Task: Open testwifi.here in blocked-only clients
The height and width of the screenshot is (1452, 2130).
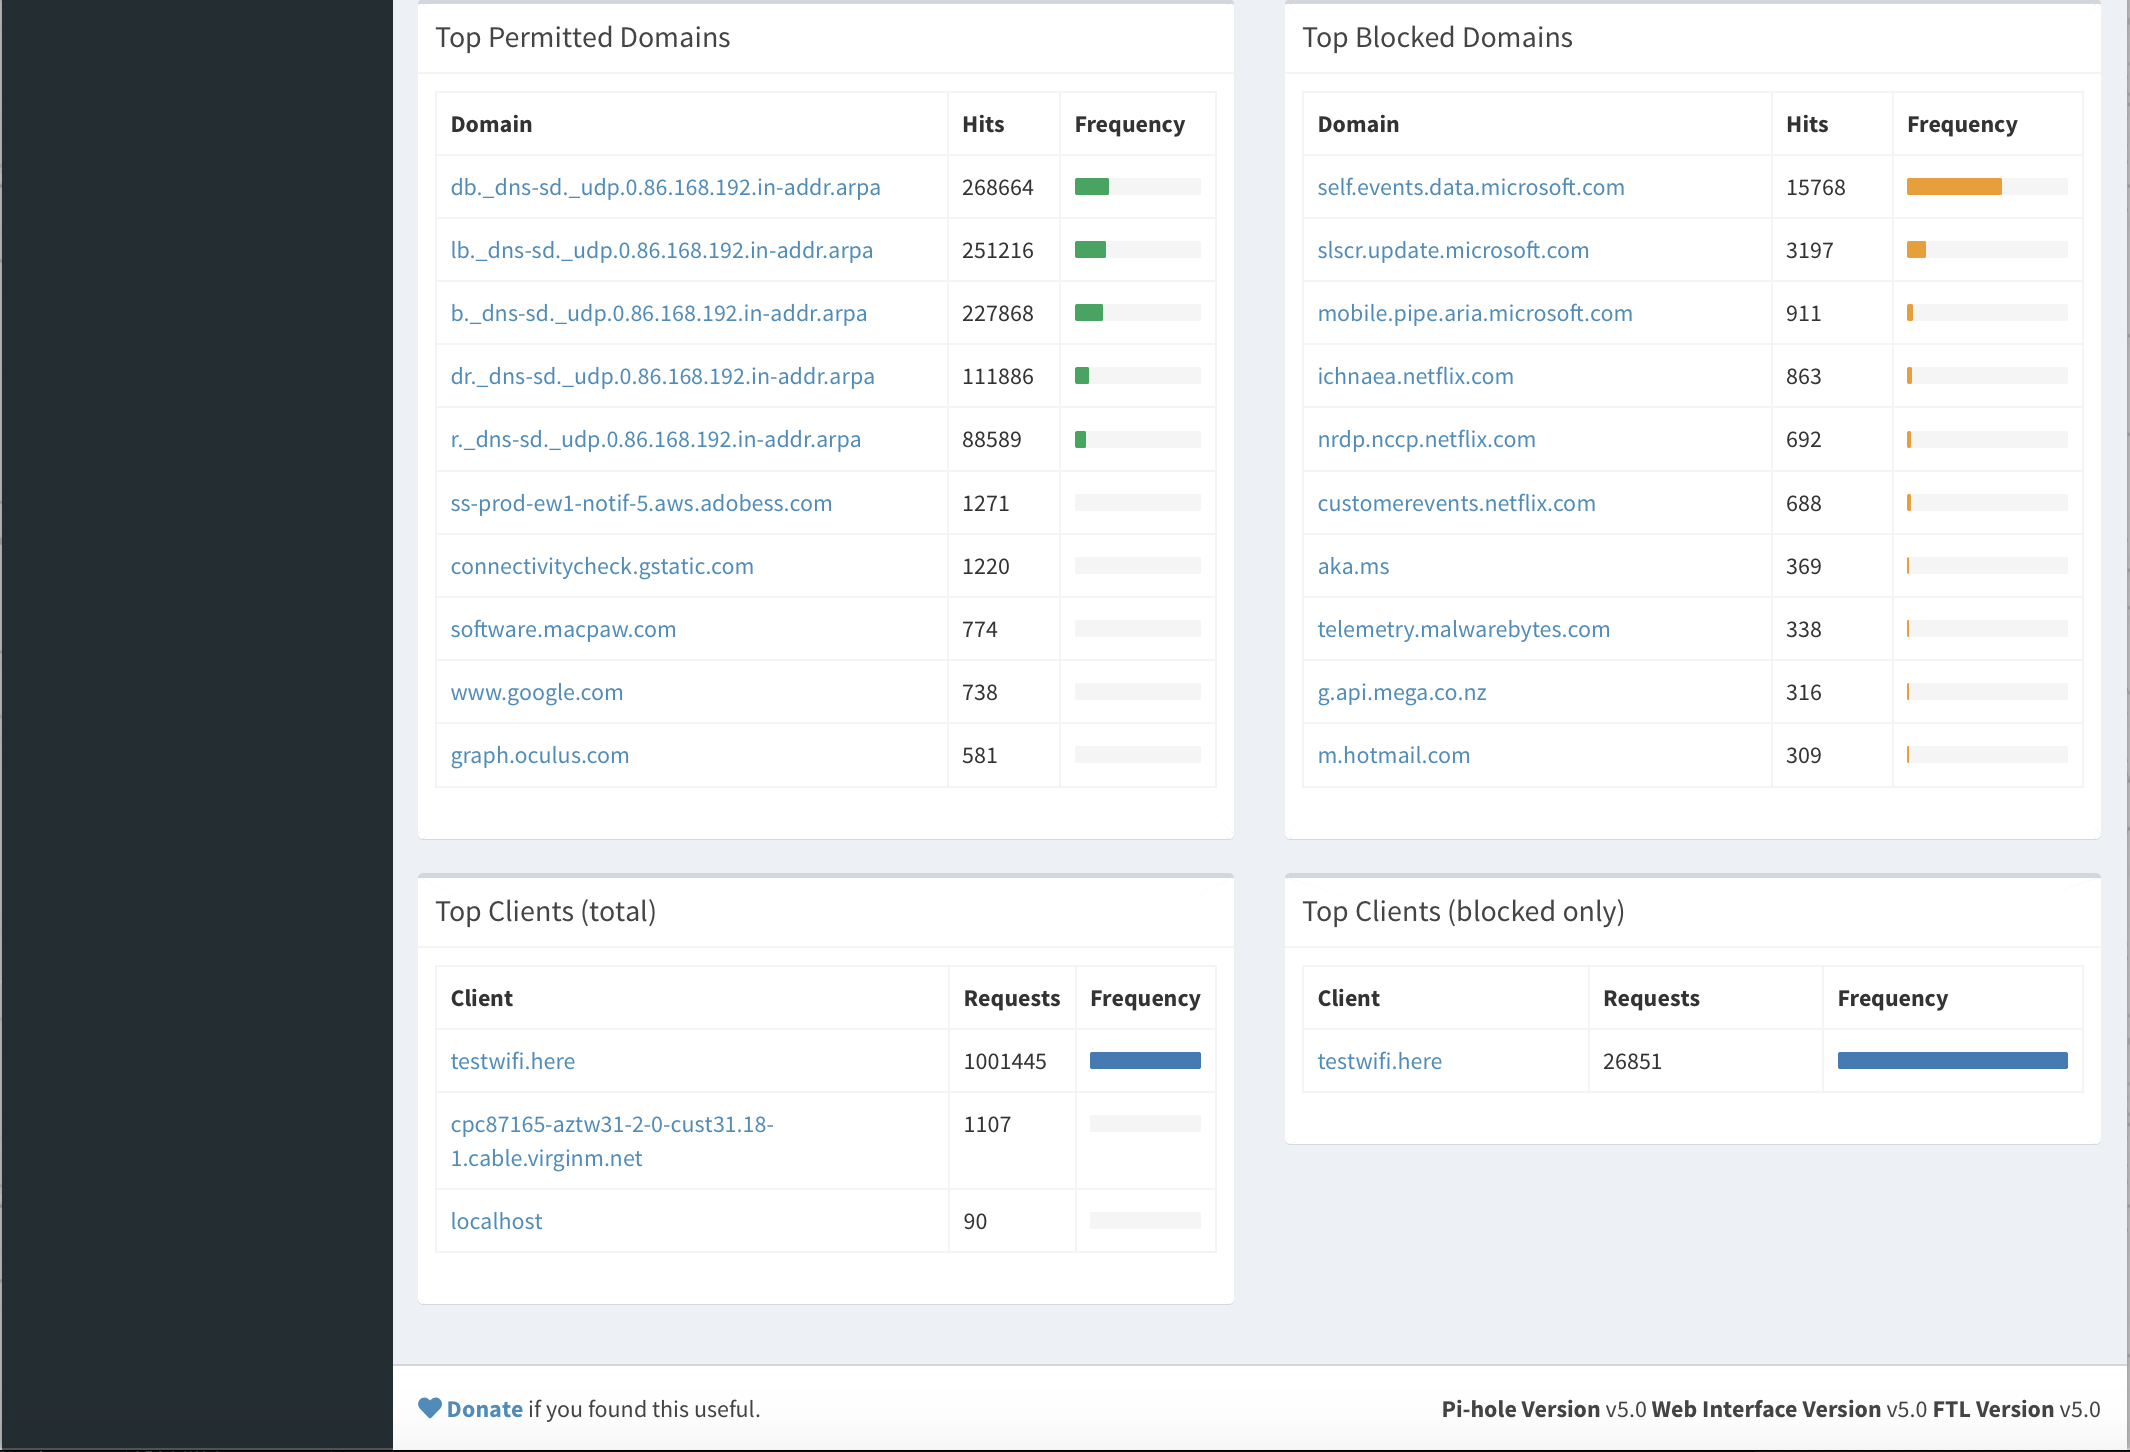Action: [1379, 1061]
